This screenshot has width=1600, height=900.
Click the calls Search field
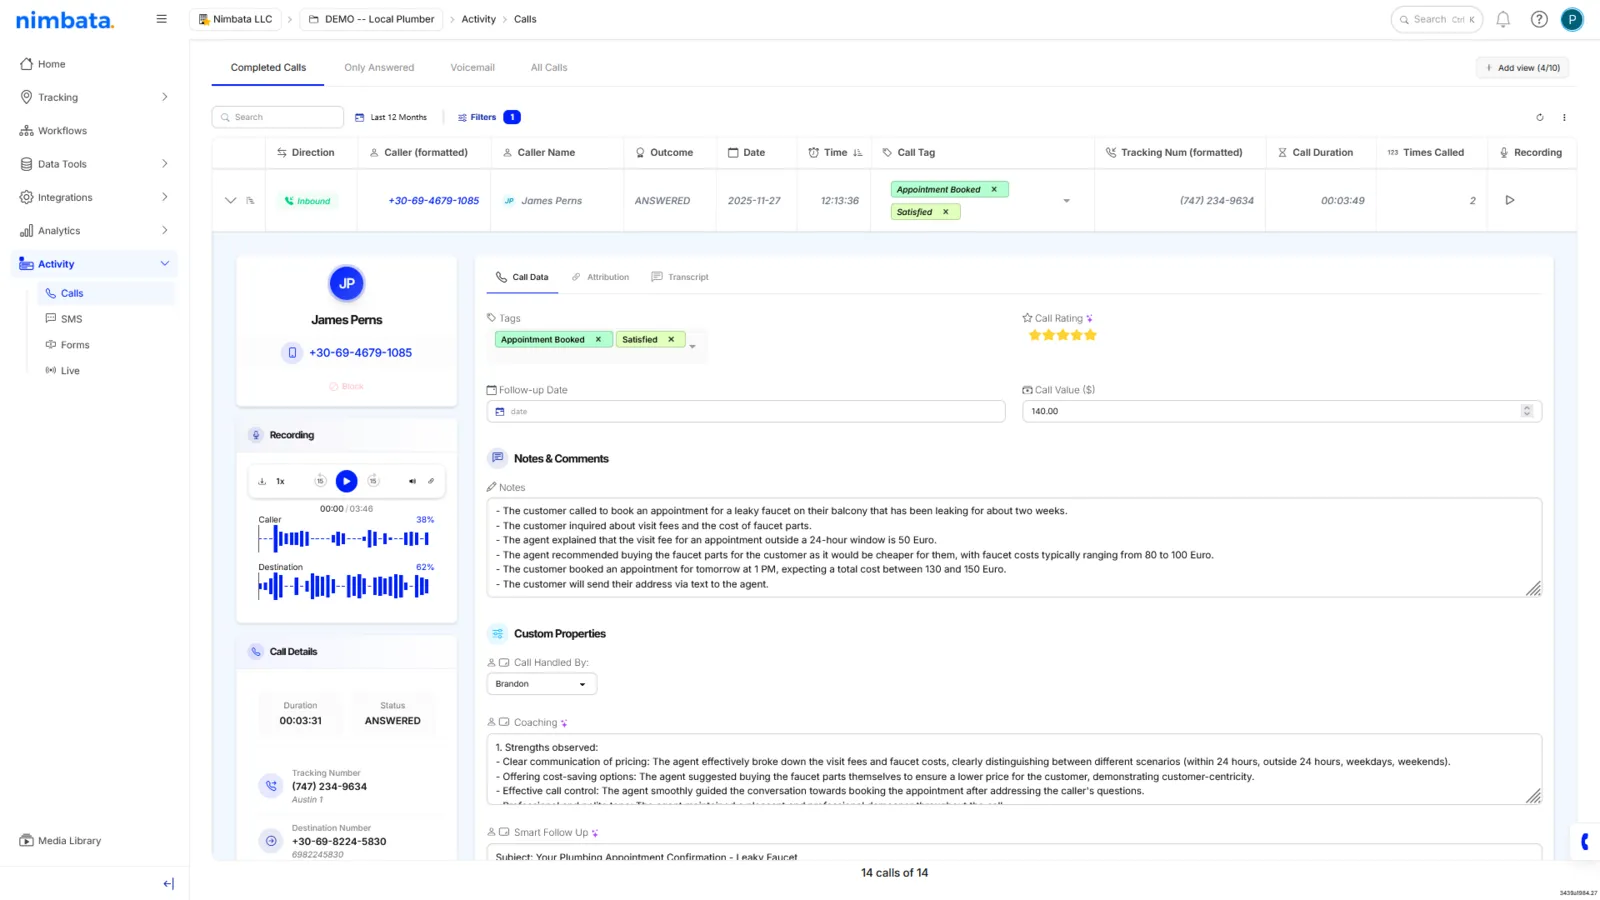pyautogui.click(x=278, y=117)
